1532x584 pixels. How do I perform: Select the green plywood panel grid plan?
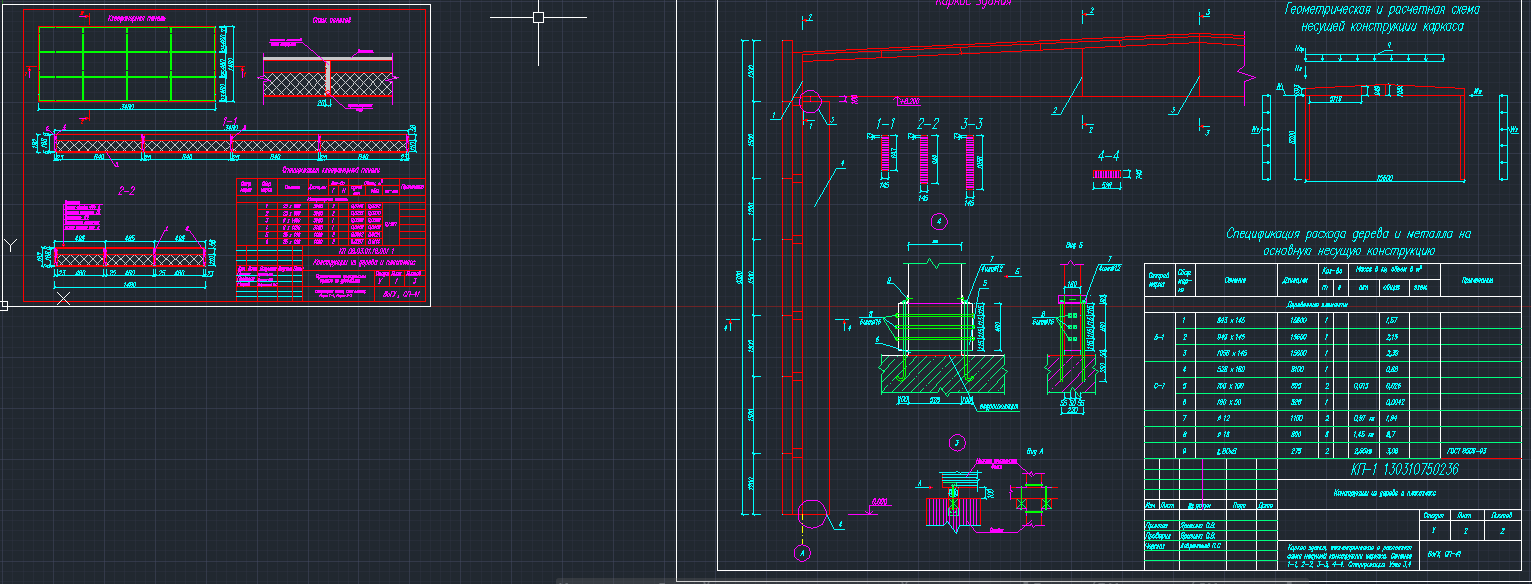click(128, 63)
